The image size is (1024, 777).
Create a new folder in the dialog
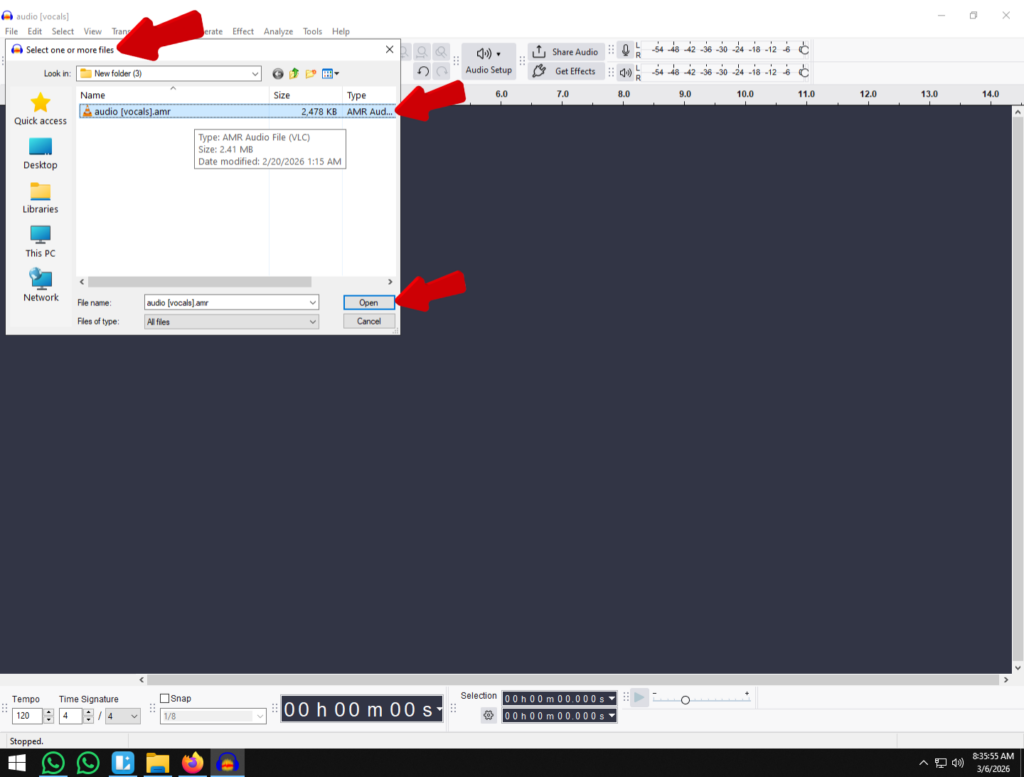pos(311,73)
